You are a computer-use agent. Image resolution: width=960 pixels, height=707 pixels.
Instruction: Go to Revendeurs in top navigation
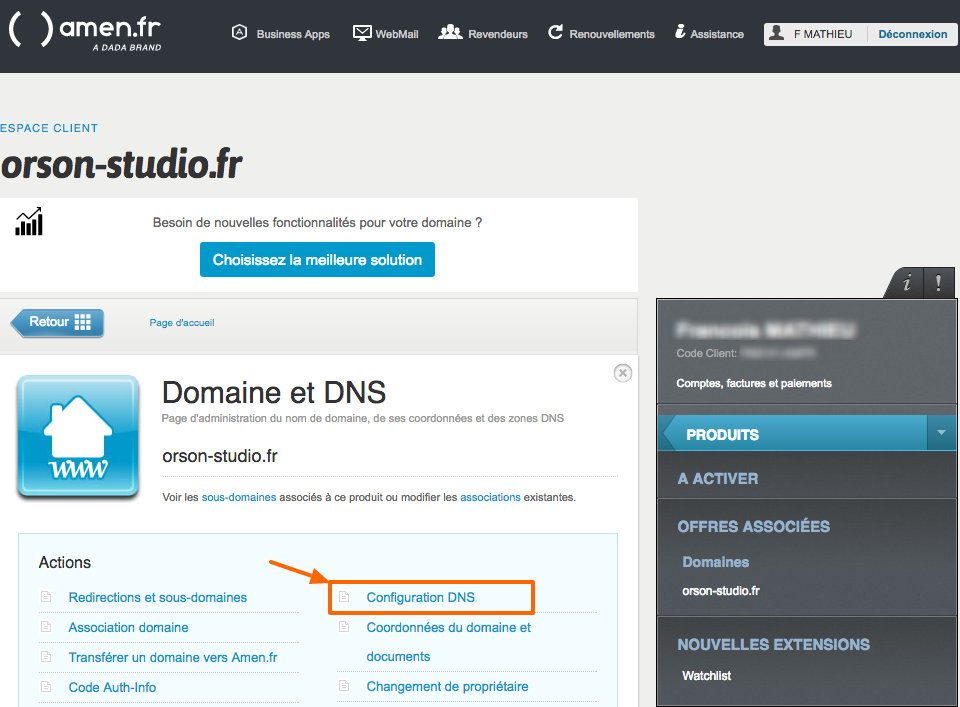pyautogui.click(x=498, y=34)
